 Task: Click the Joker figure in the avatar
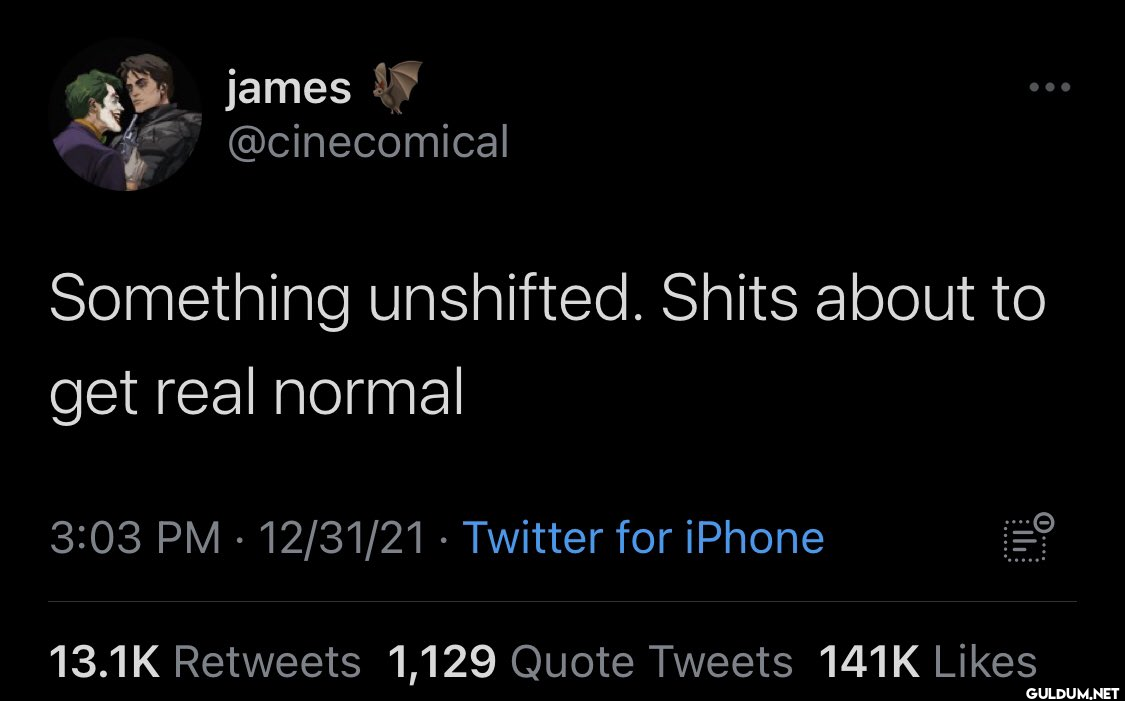[93, 126]
